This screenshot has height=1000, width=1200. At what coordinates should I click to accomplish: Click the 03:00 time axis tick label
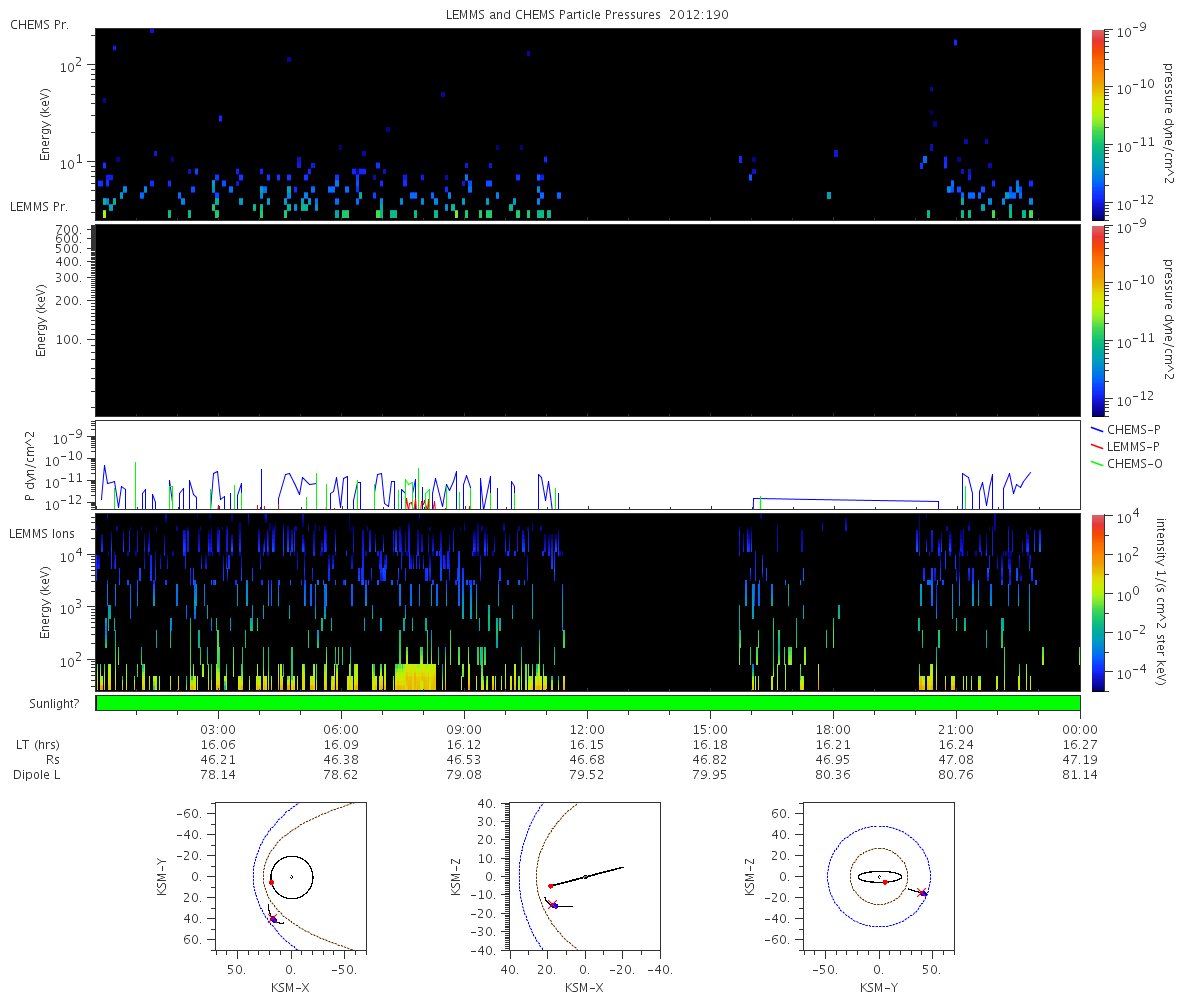(218, 729)
